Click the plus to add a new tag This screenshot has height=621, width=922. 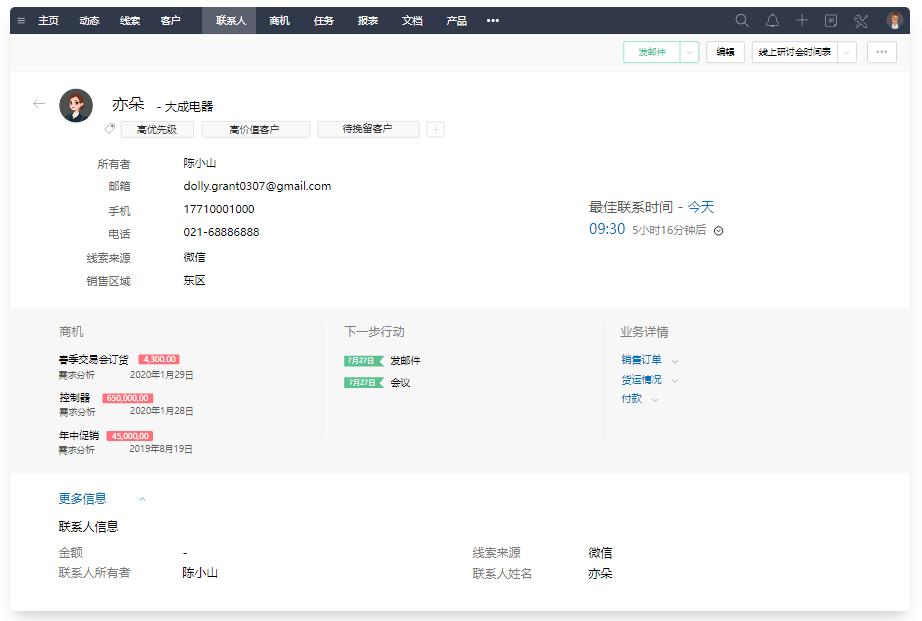pyautogui.click(x=434, y=128)
